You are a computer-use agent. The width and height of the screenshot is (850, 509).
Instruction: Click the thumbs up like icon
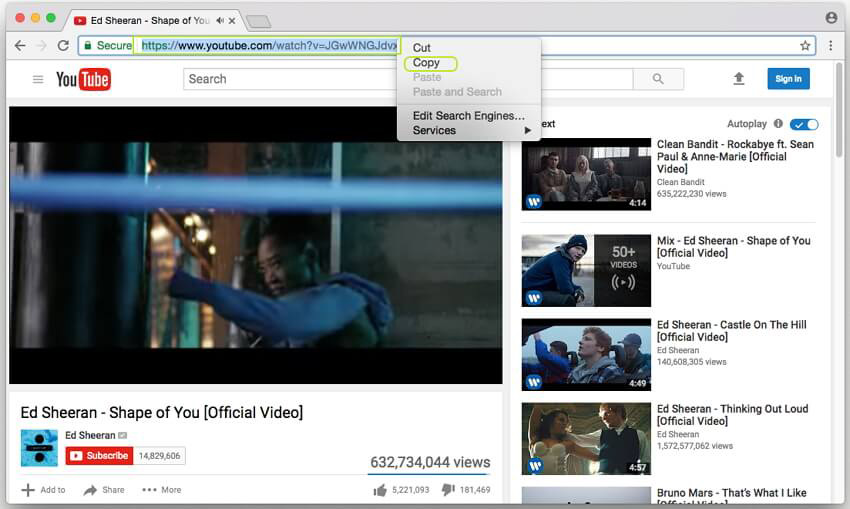pyautogui.click(x=379, y=489)
